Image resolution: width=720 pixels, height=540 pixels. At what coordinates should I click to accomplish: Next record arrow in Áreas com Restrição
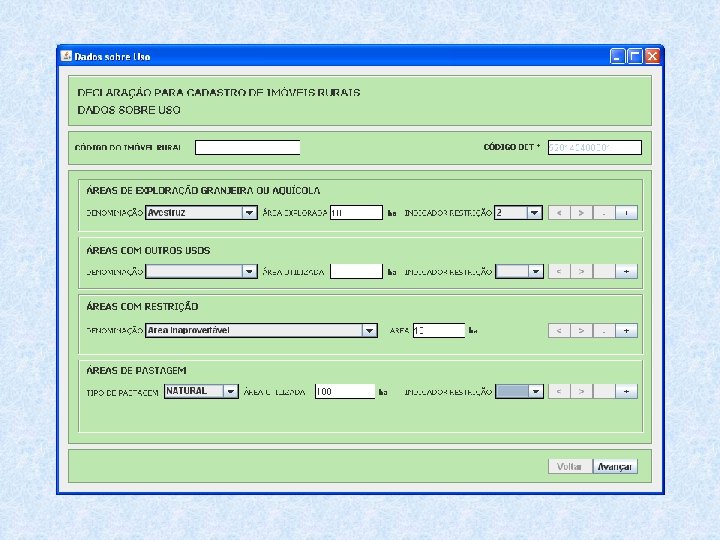point(581,331)
